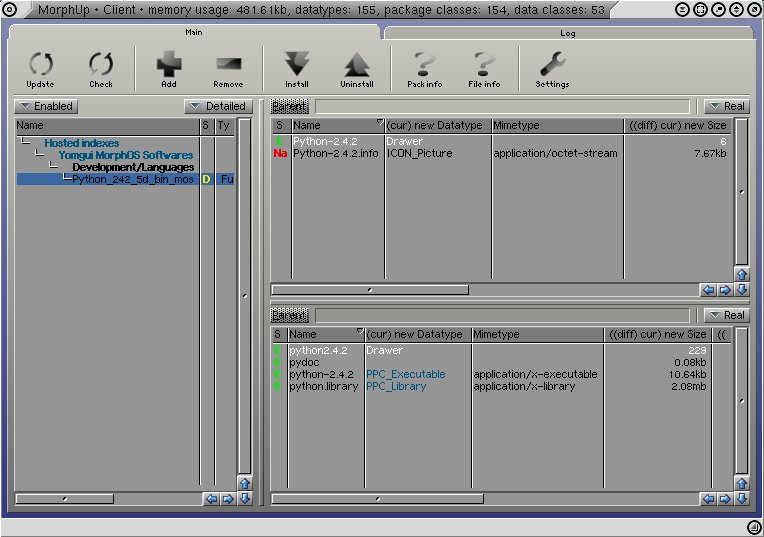Select the Python-2.4.2 drawer row
Image resolution: width=764 pixels, height=537 pixels.
pyautogui.click(x=502, y=141)
